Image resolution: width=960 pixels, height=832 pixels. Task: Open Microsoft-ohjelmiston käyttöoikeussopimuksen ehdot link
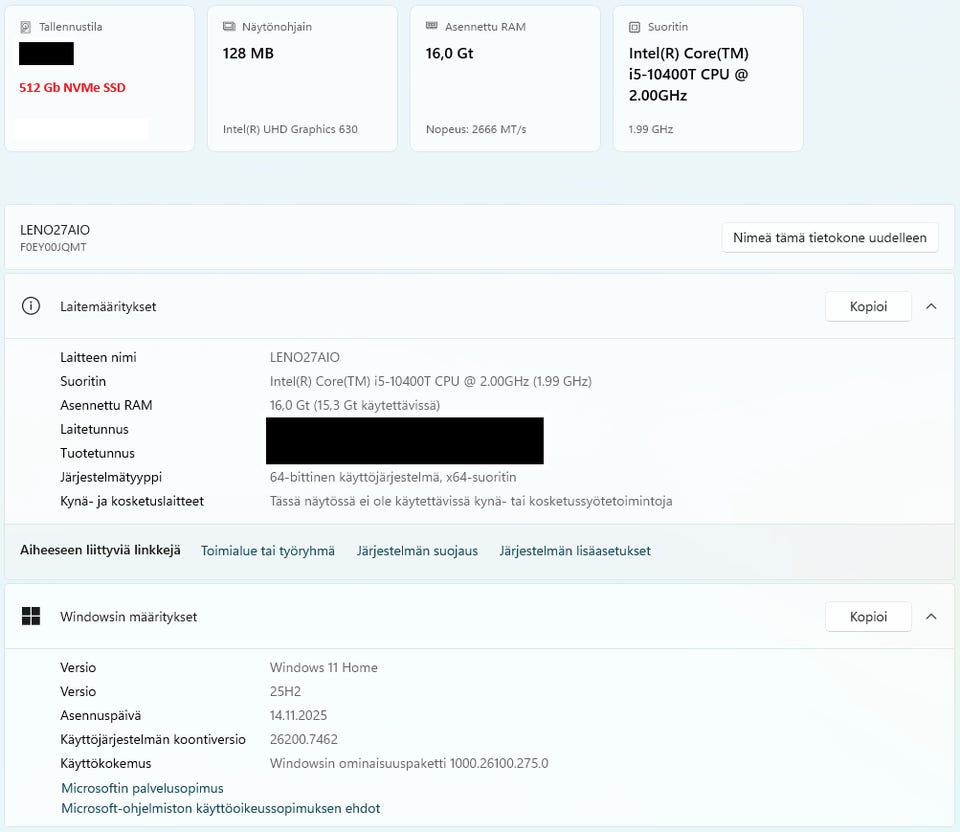[x=220, y=808]
